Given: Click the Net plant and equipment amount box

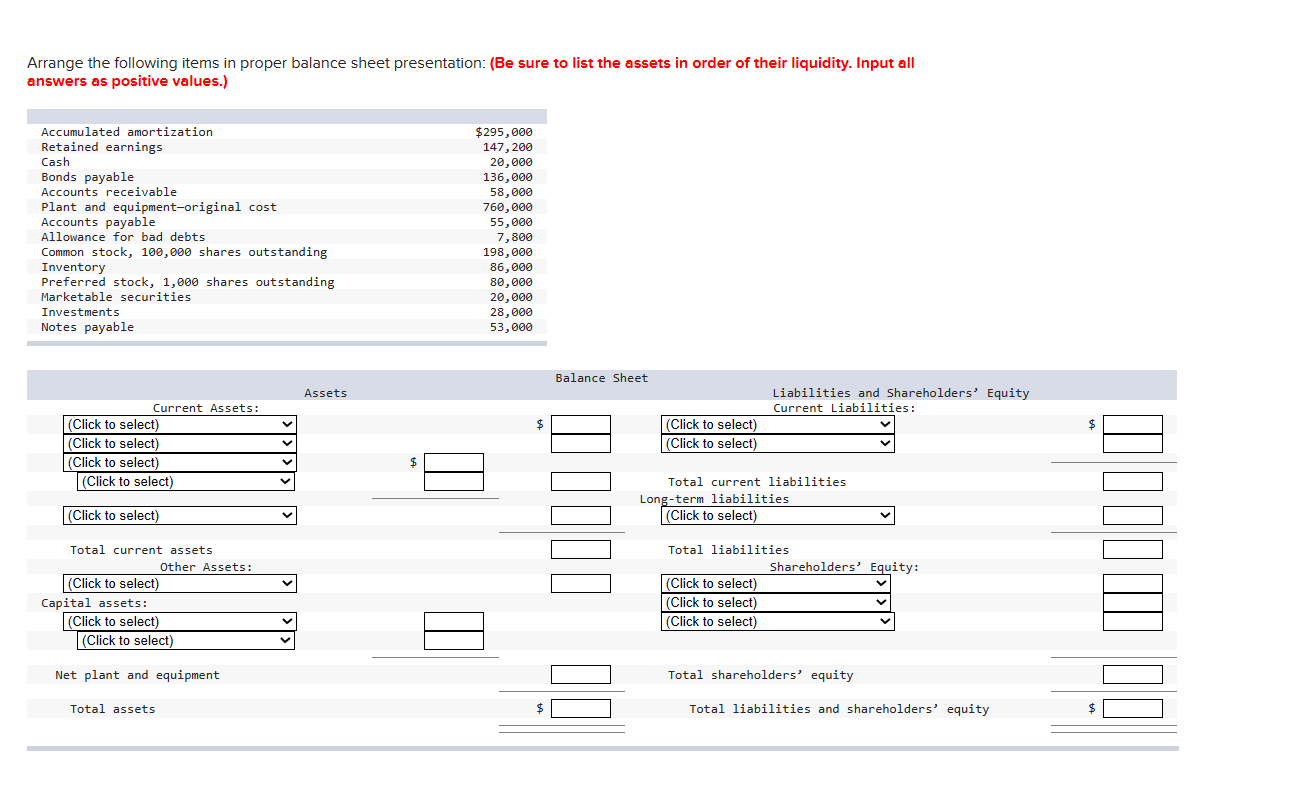Looking at the screenshot, I should tap(581, 674).
